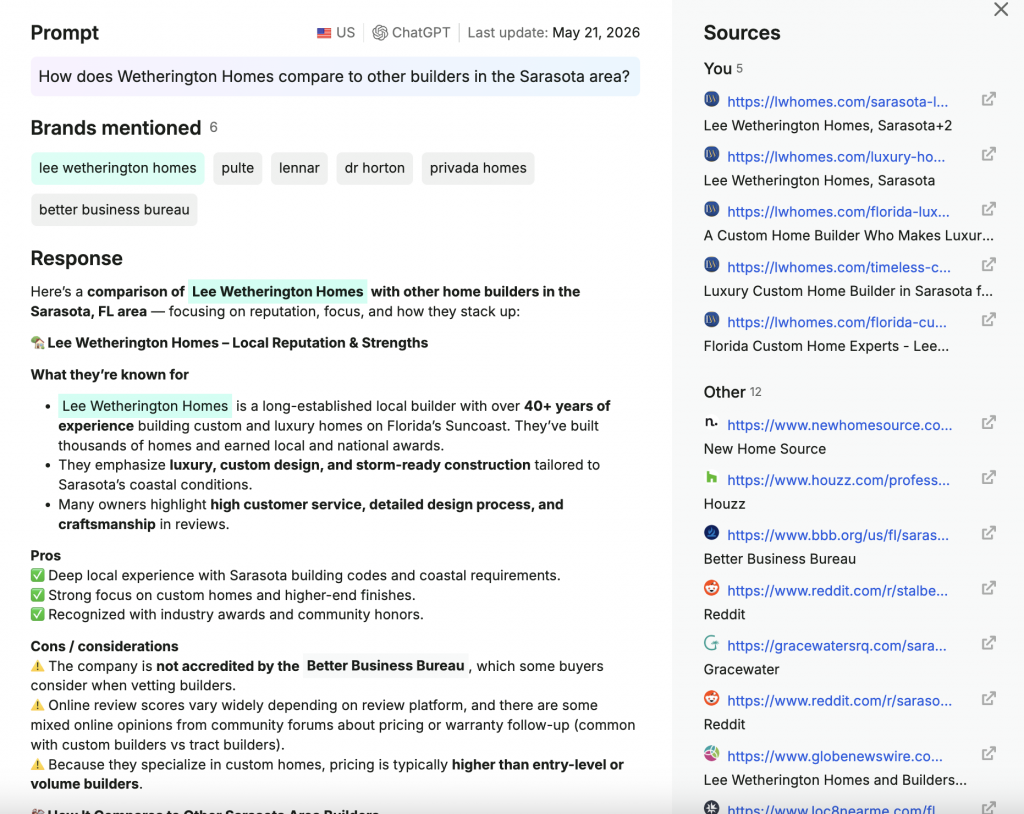The height and width of the screenshot is (814, 1024).
Task: Click favicon beside lwhomes.com/florida-cu link
Action: [711, 319]
